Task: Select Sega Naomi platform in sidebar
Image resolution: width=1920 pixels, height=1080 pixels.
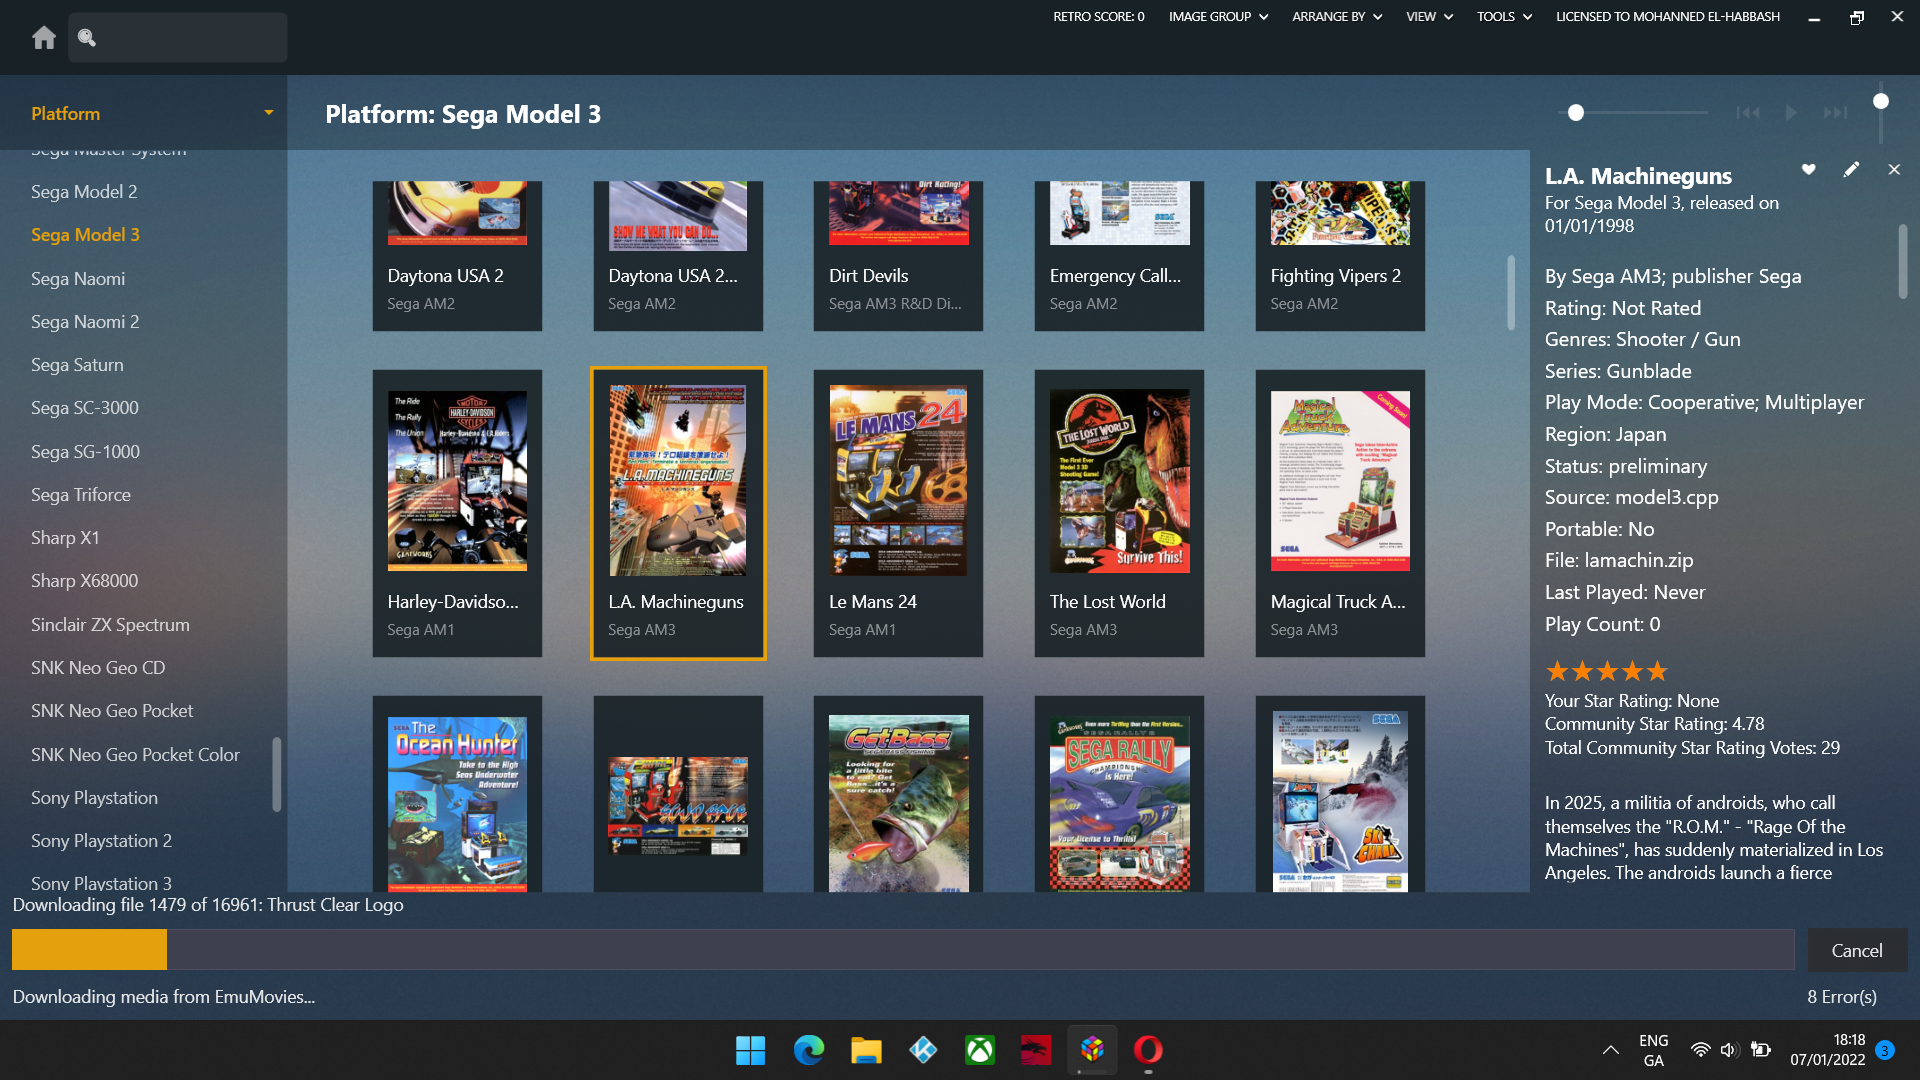Action: 78,278
